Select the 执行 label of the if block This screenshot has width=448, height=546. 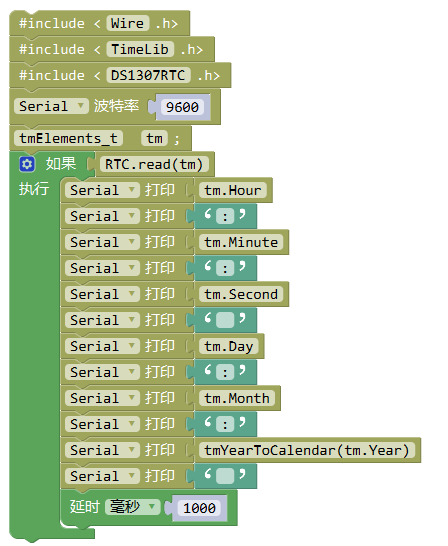[34, 189]
